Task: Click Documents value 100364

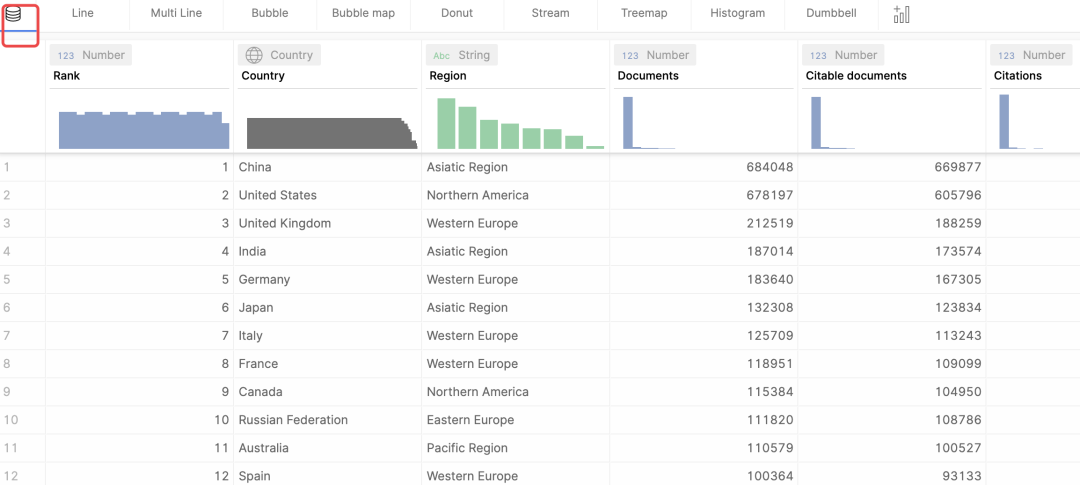Action: click(x=770, y=476)
